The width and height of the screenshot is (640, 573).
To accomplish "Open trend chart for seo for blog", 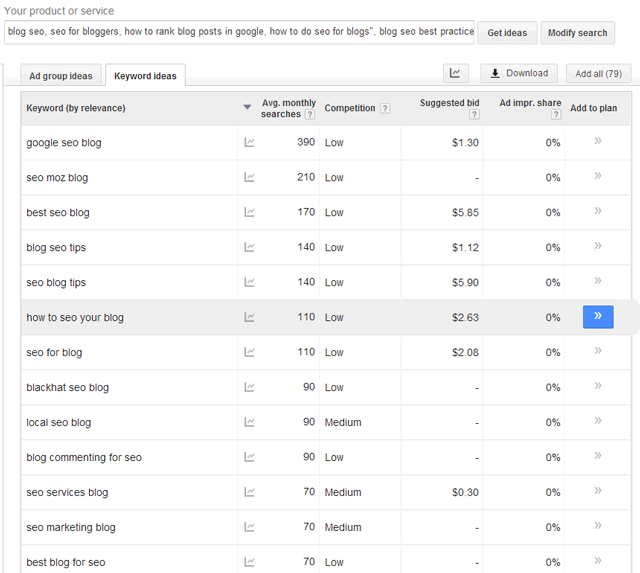I will [x=249, y=352].
